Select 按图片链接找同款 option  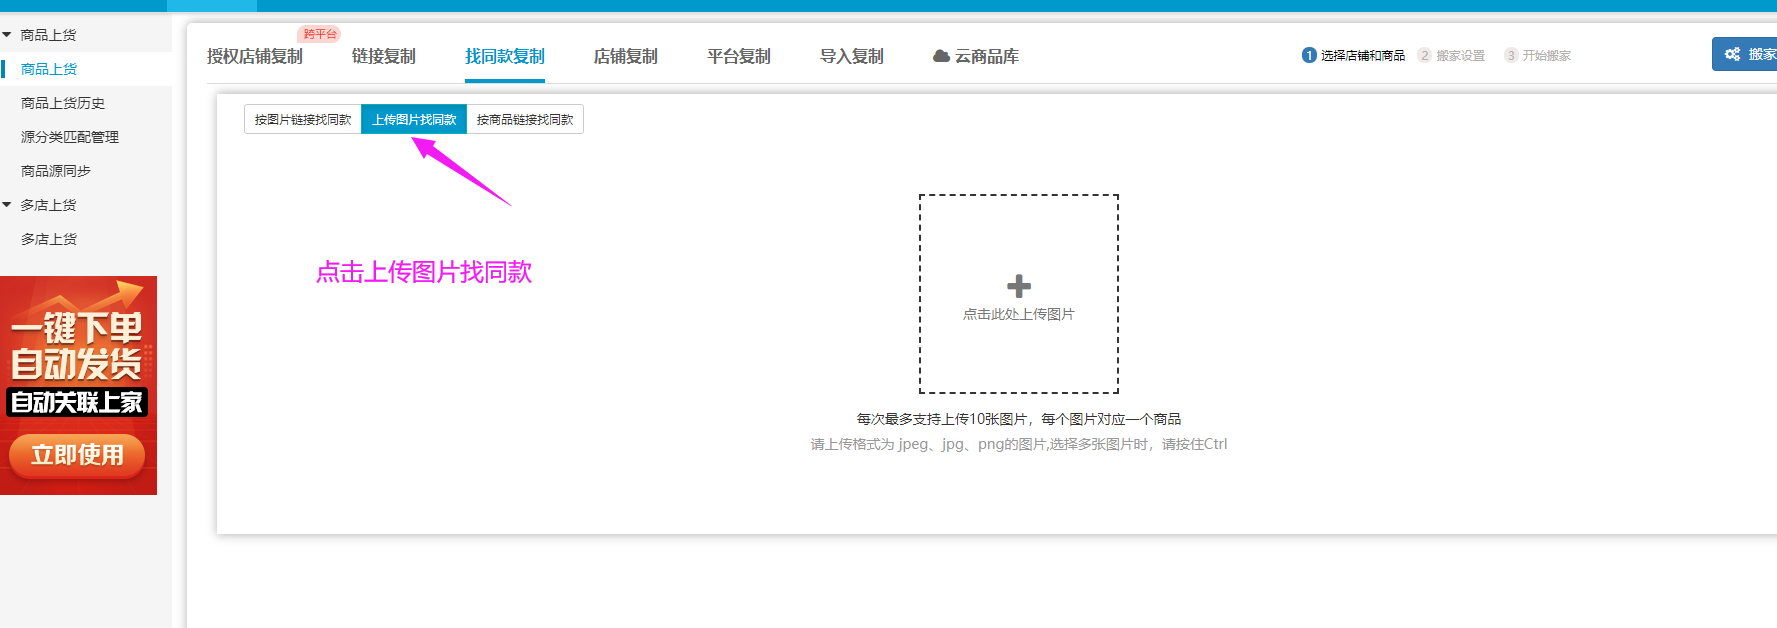[302, 119]
